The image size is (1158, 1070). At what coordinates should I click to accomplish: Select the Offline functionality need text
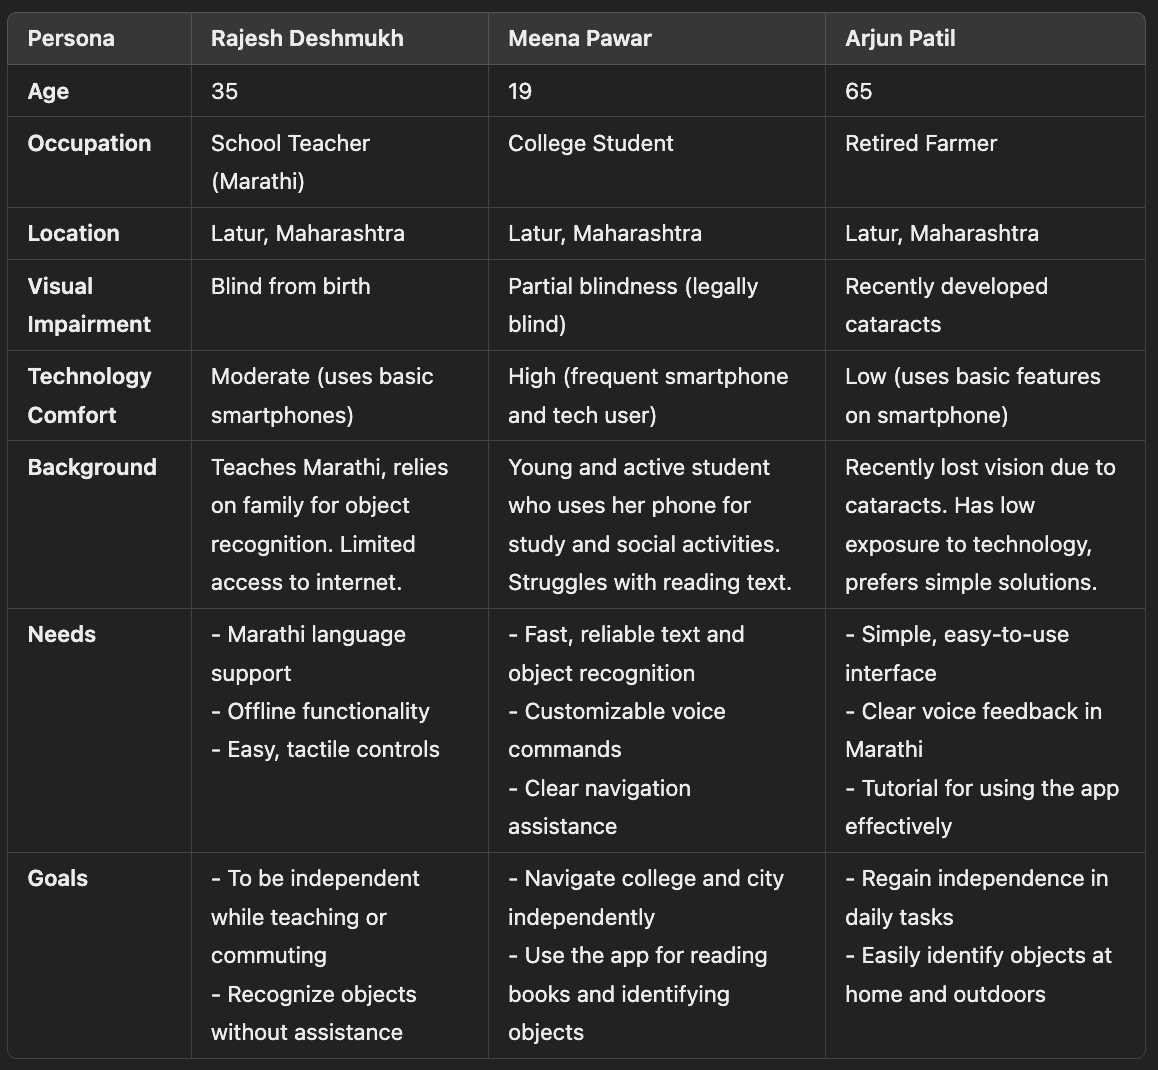(x=320, y=711)
